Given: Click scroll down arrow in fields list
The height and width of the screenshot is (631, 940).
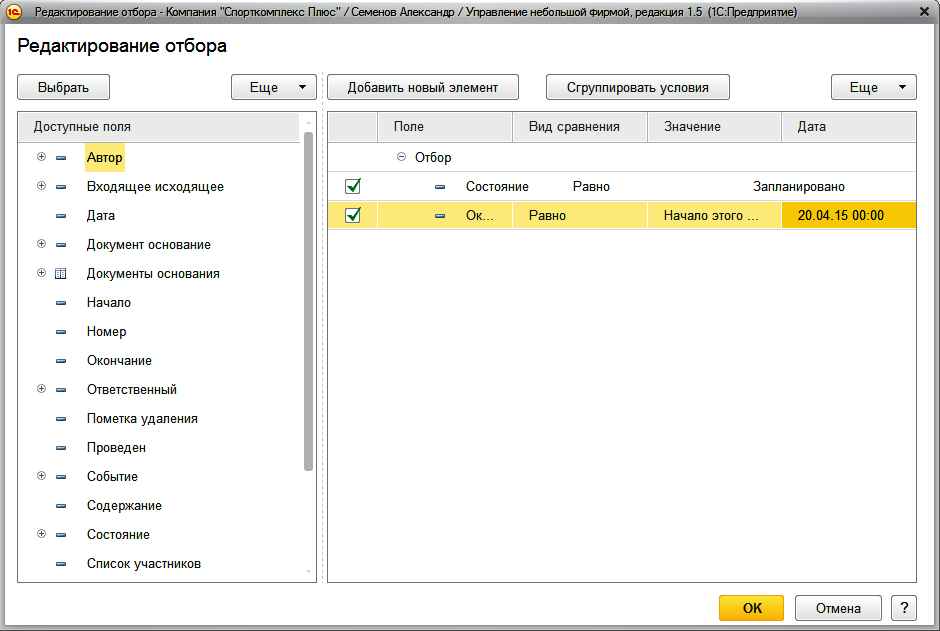Looking at the screenshot, I should pos(309,572).
